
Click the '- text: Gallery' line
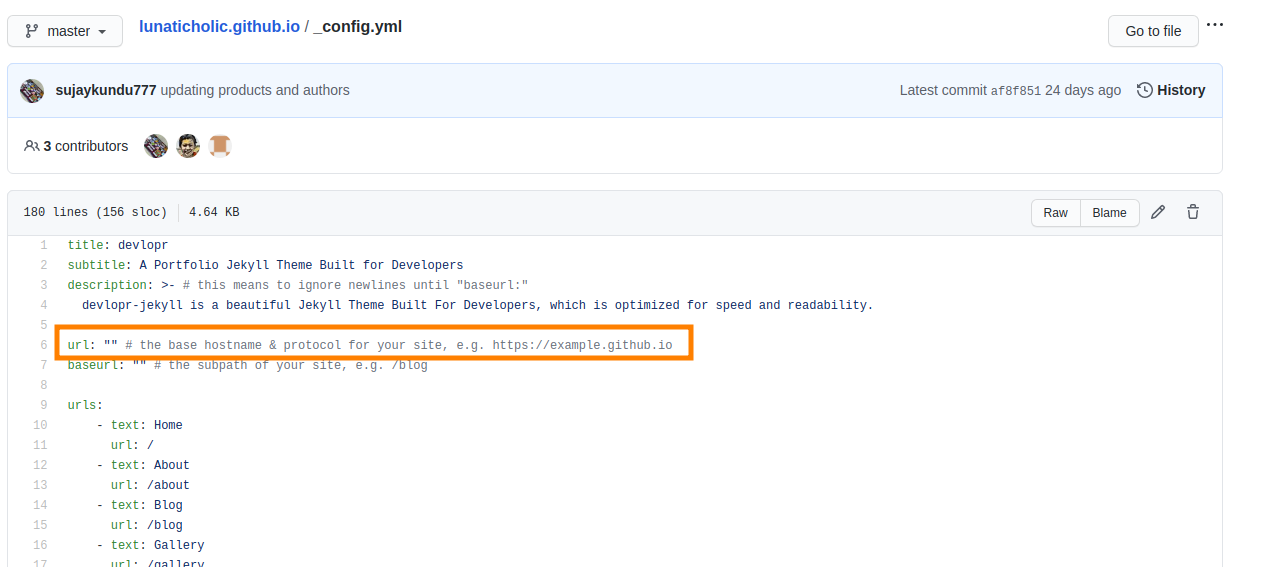[151, 545]
